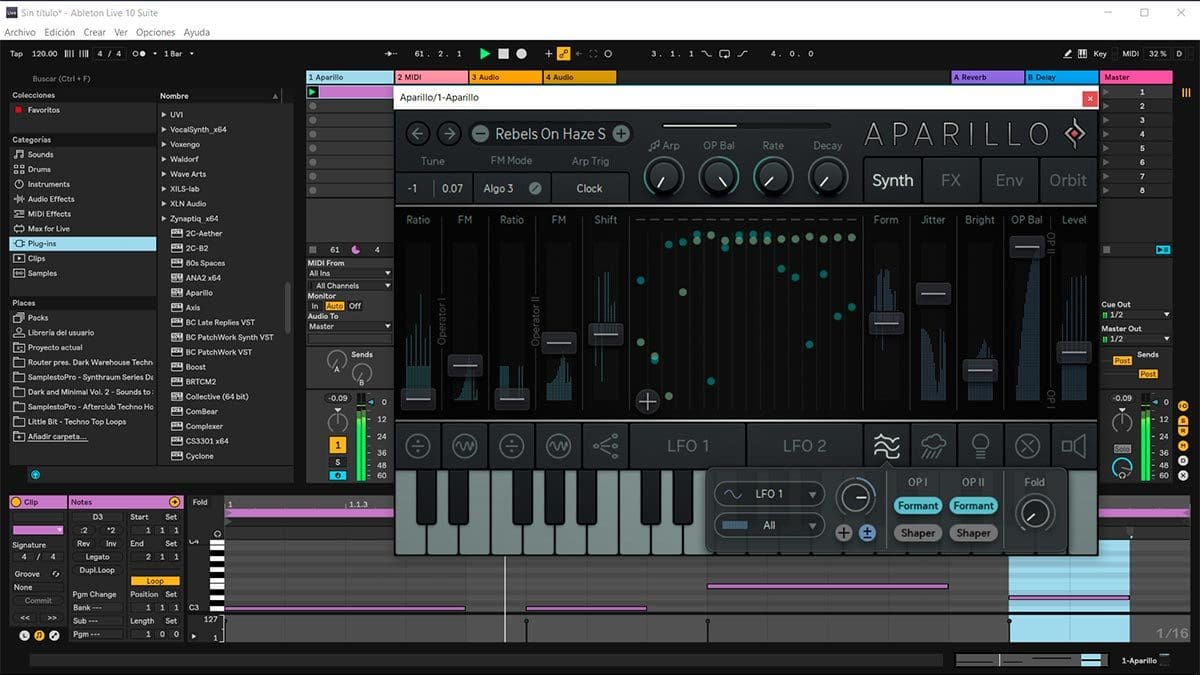
Task: Toggle the orange Loop switch
Action: 155,581
